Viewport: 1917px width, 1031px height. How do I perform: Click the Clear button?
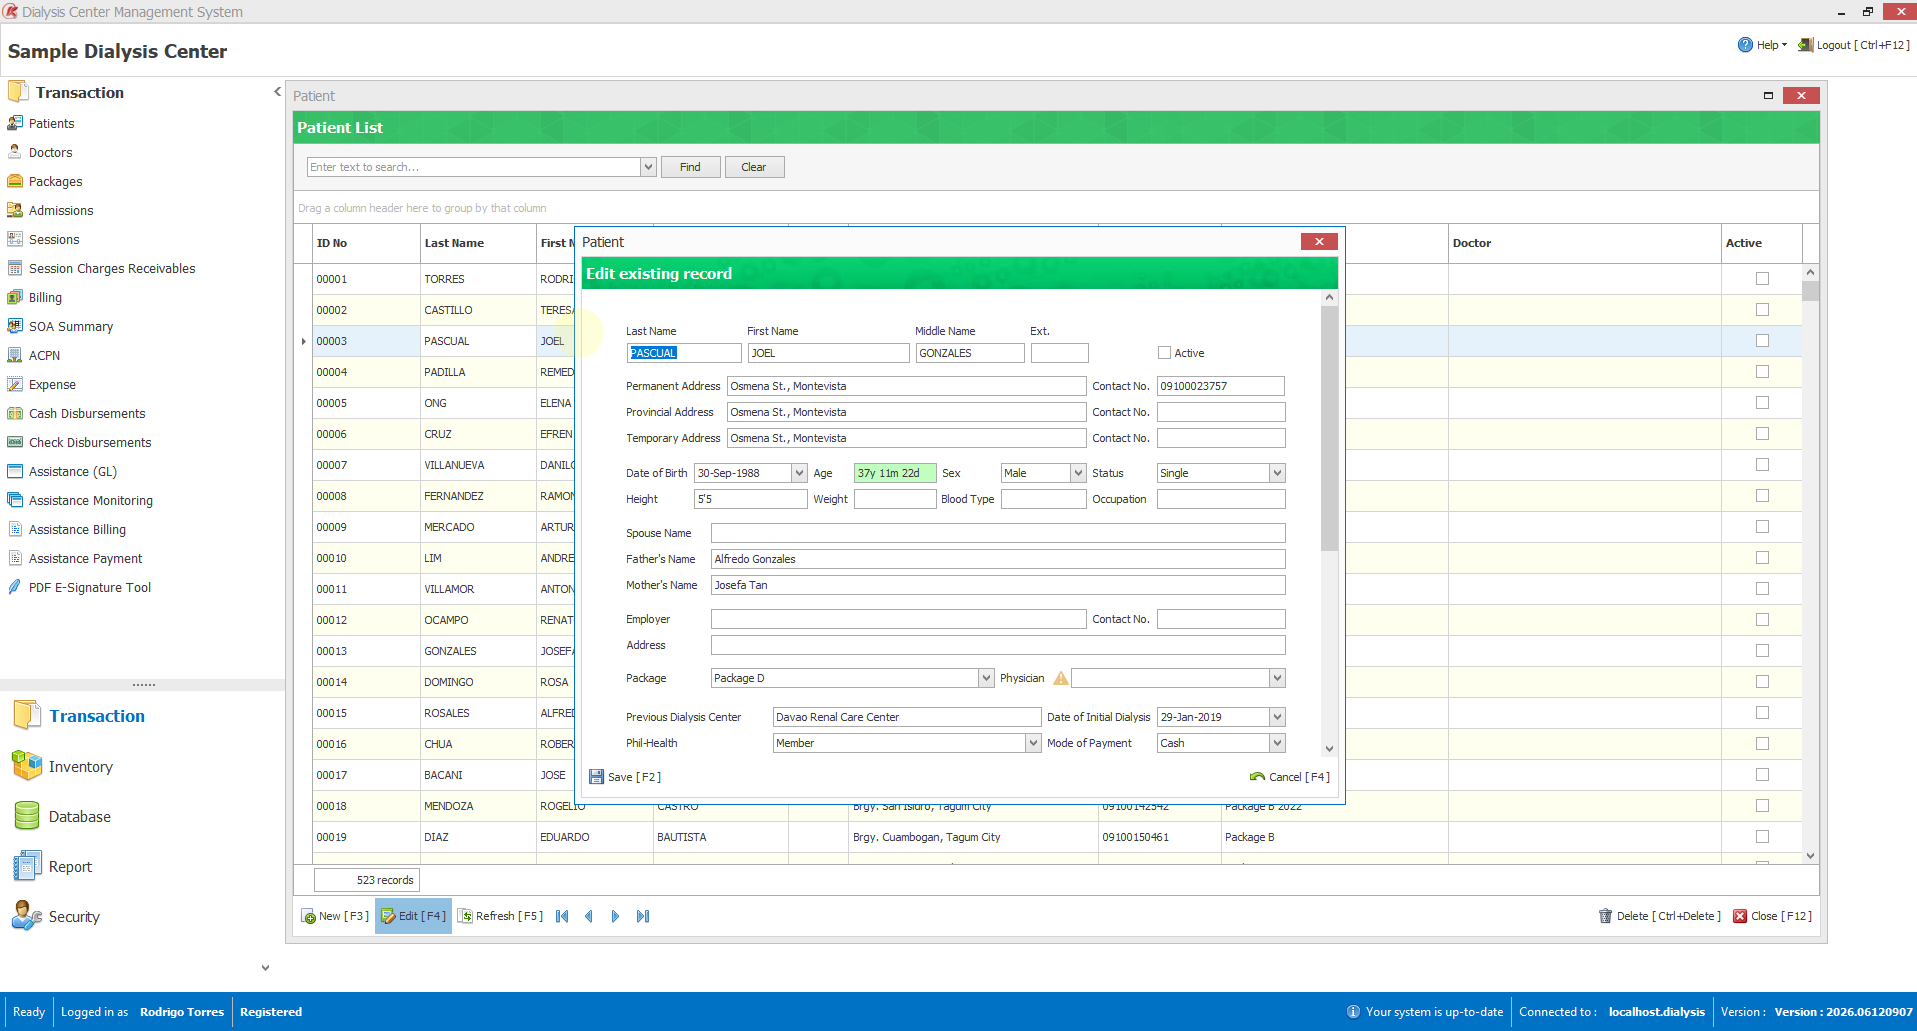click(x=754, y=167)
